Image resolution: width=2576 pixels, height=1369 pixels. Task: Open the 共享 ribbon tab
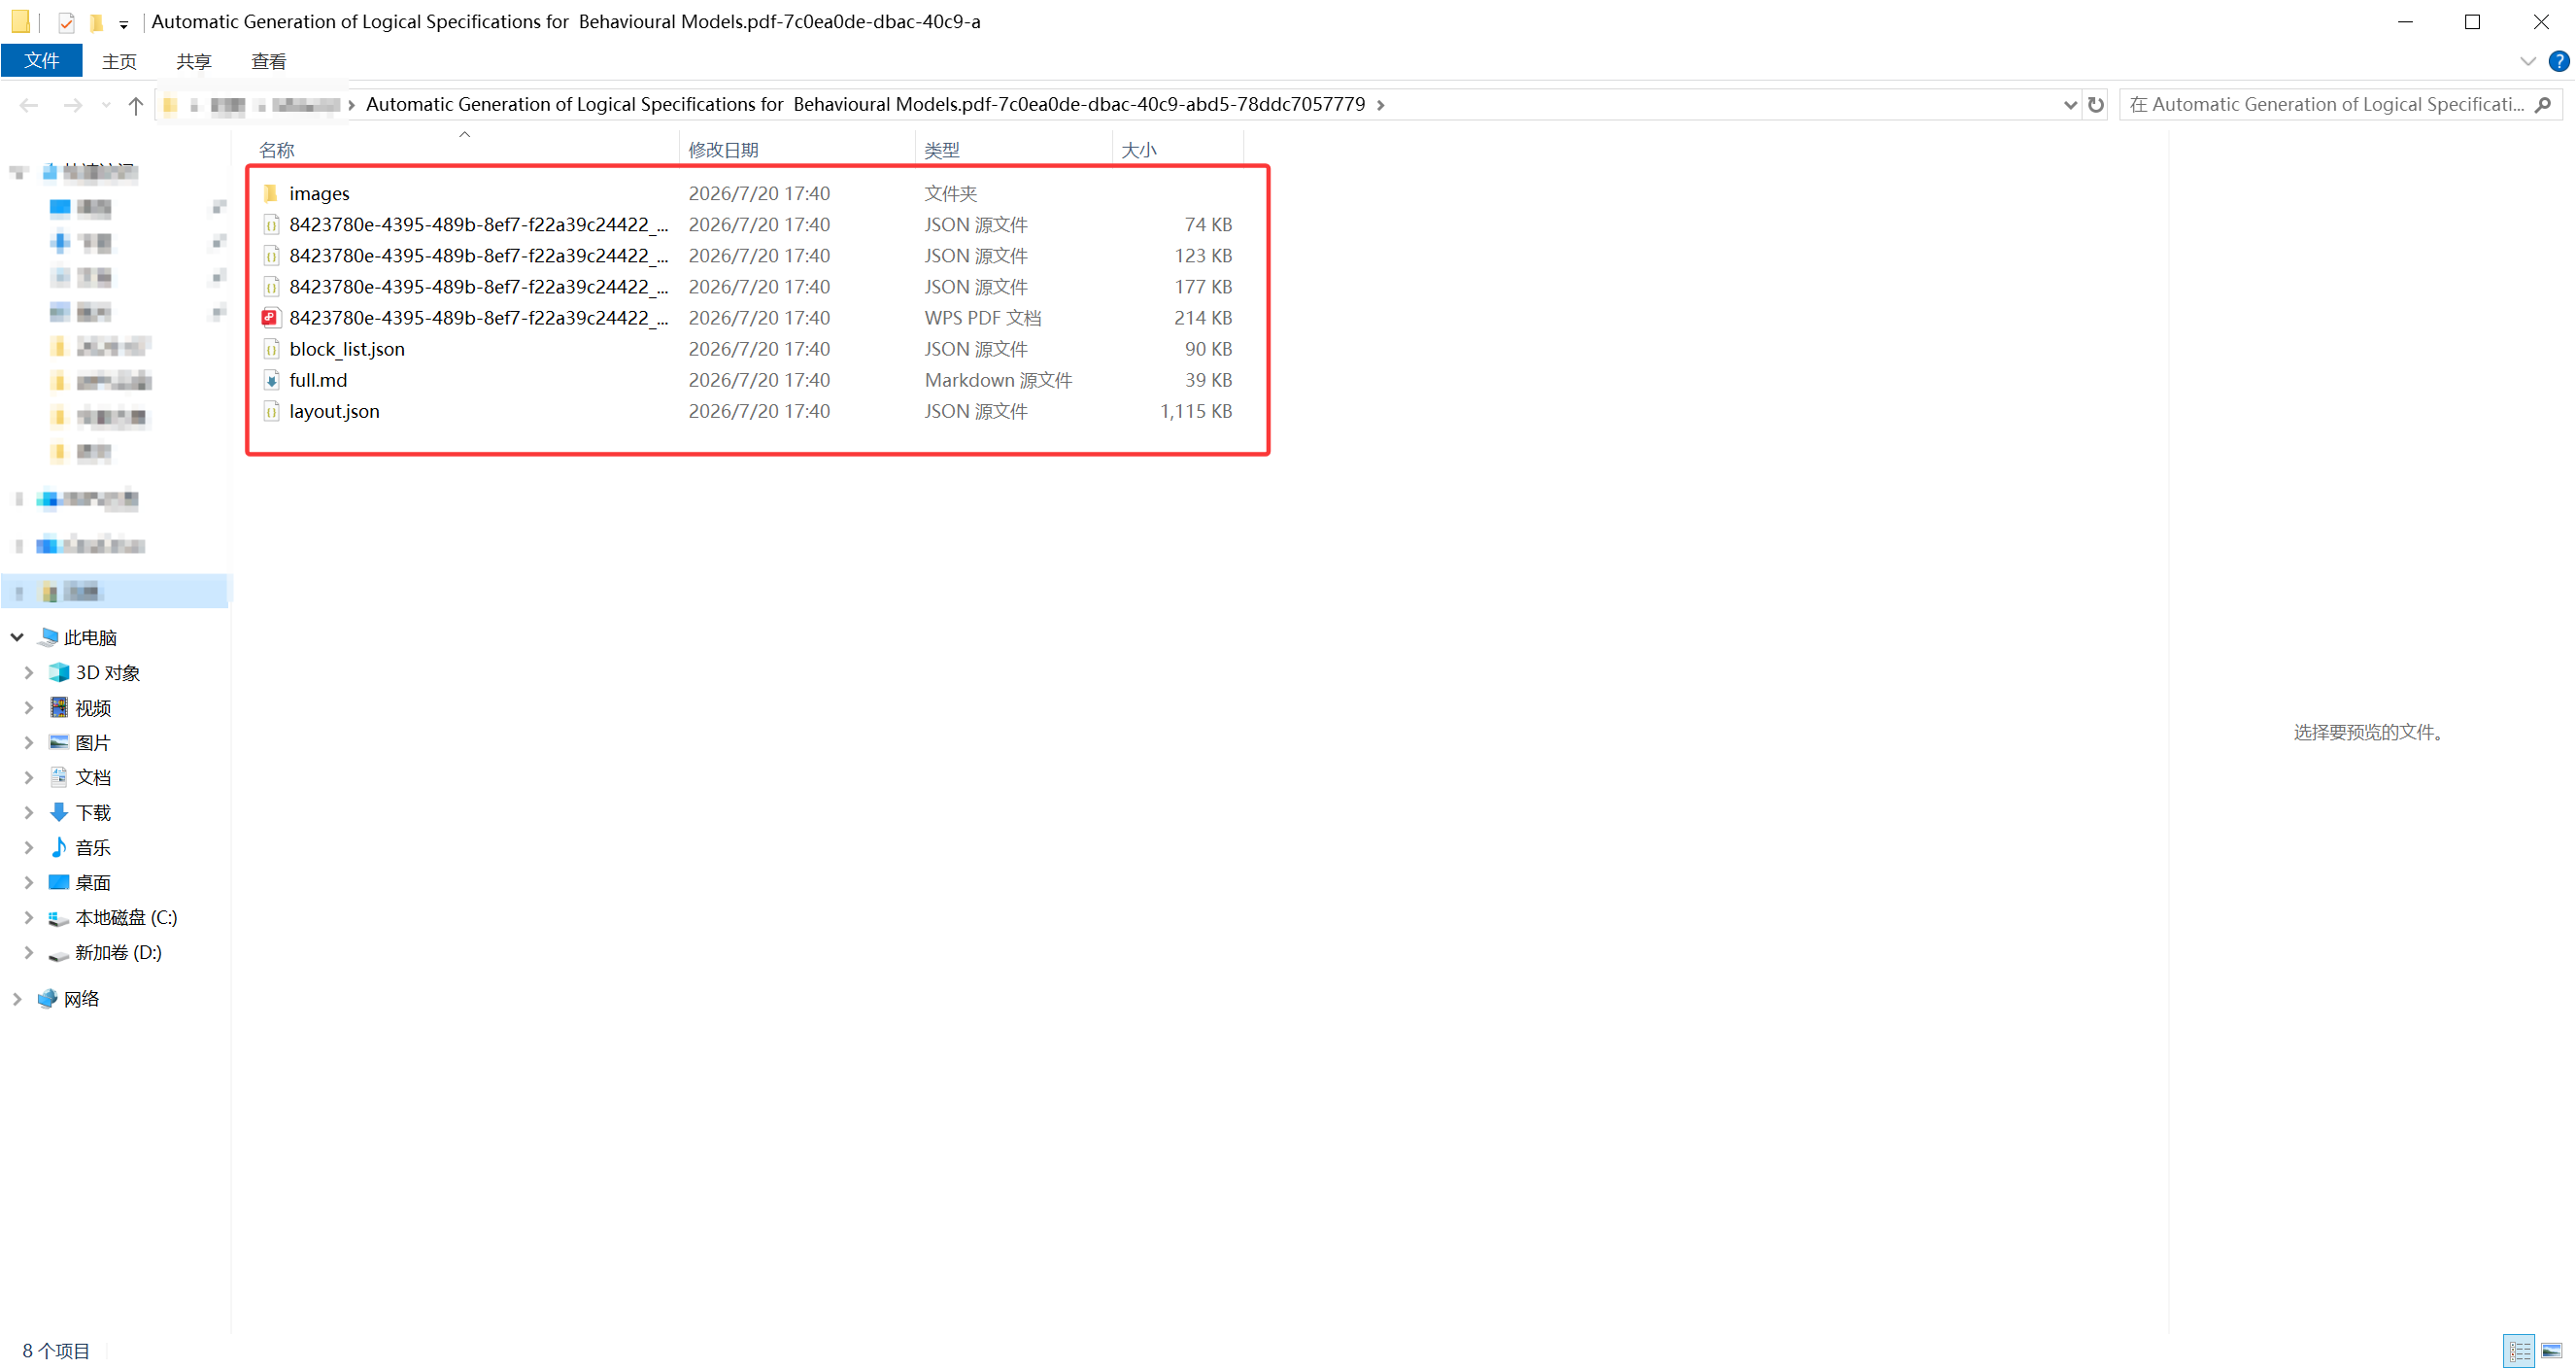click(x=193, y=62)
